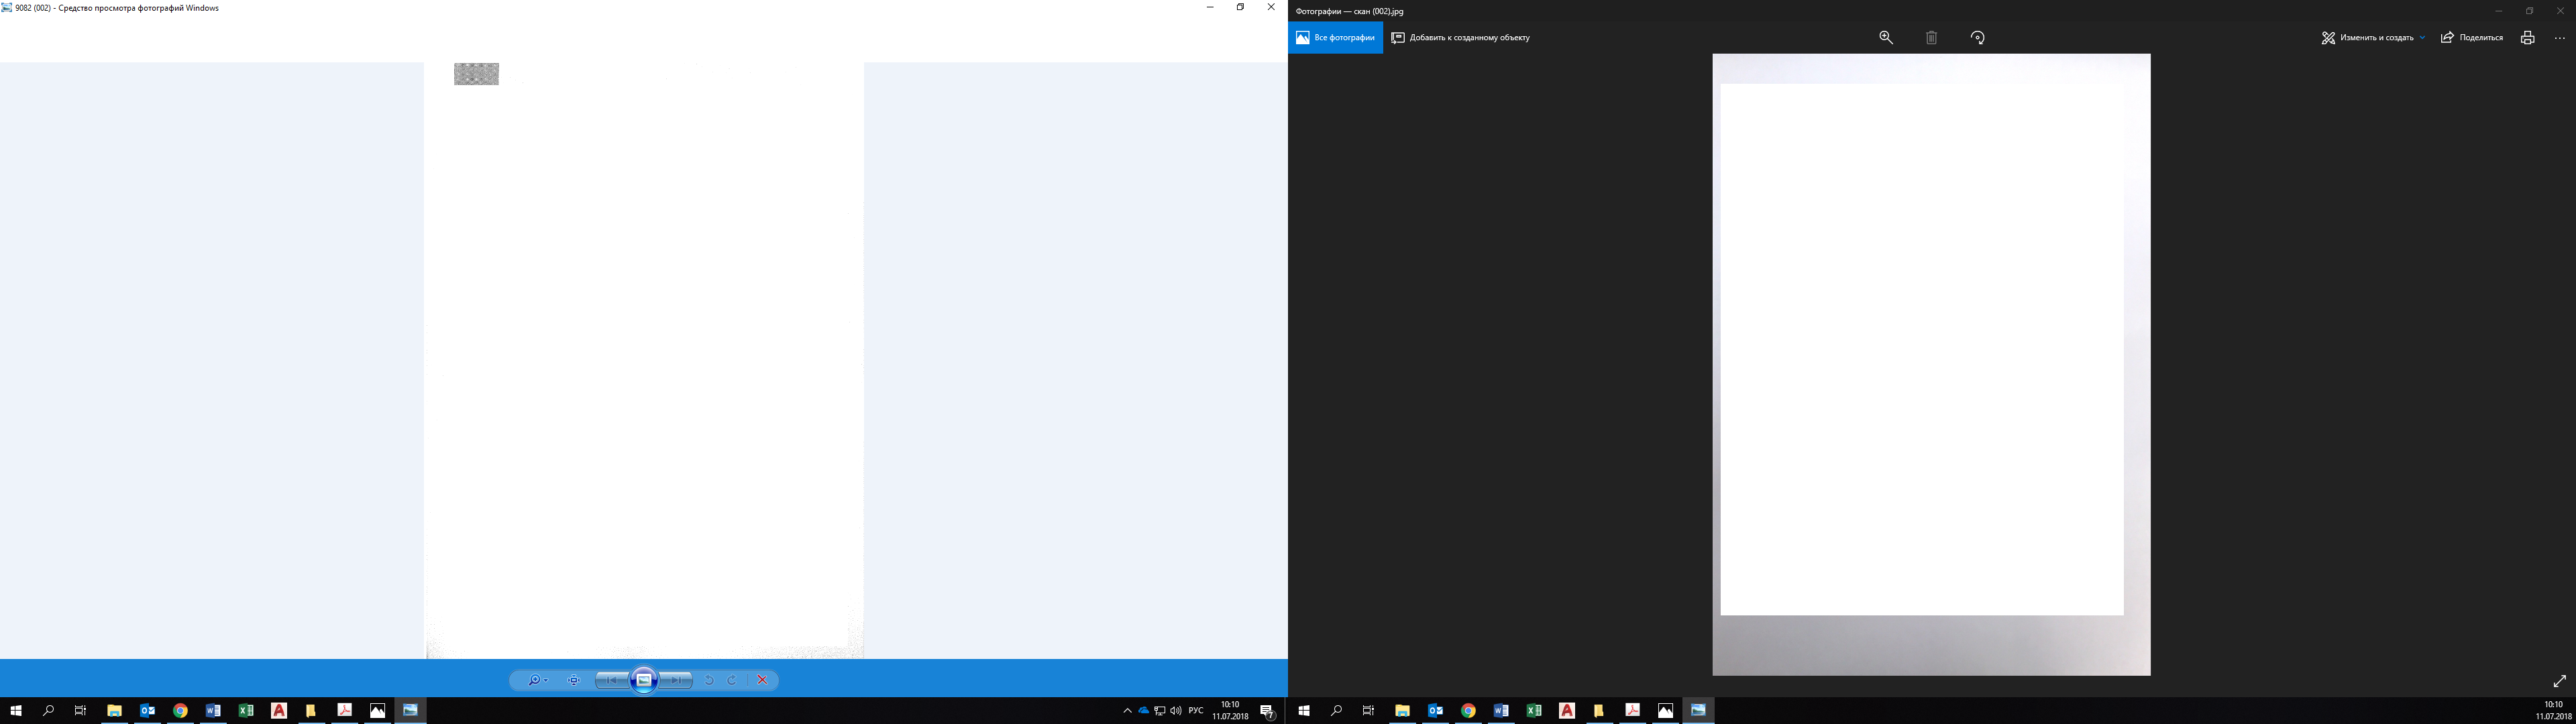Click the scanned page shown in Photo Viewer
Screen dimensions: 2576x724
click(644, 360)
